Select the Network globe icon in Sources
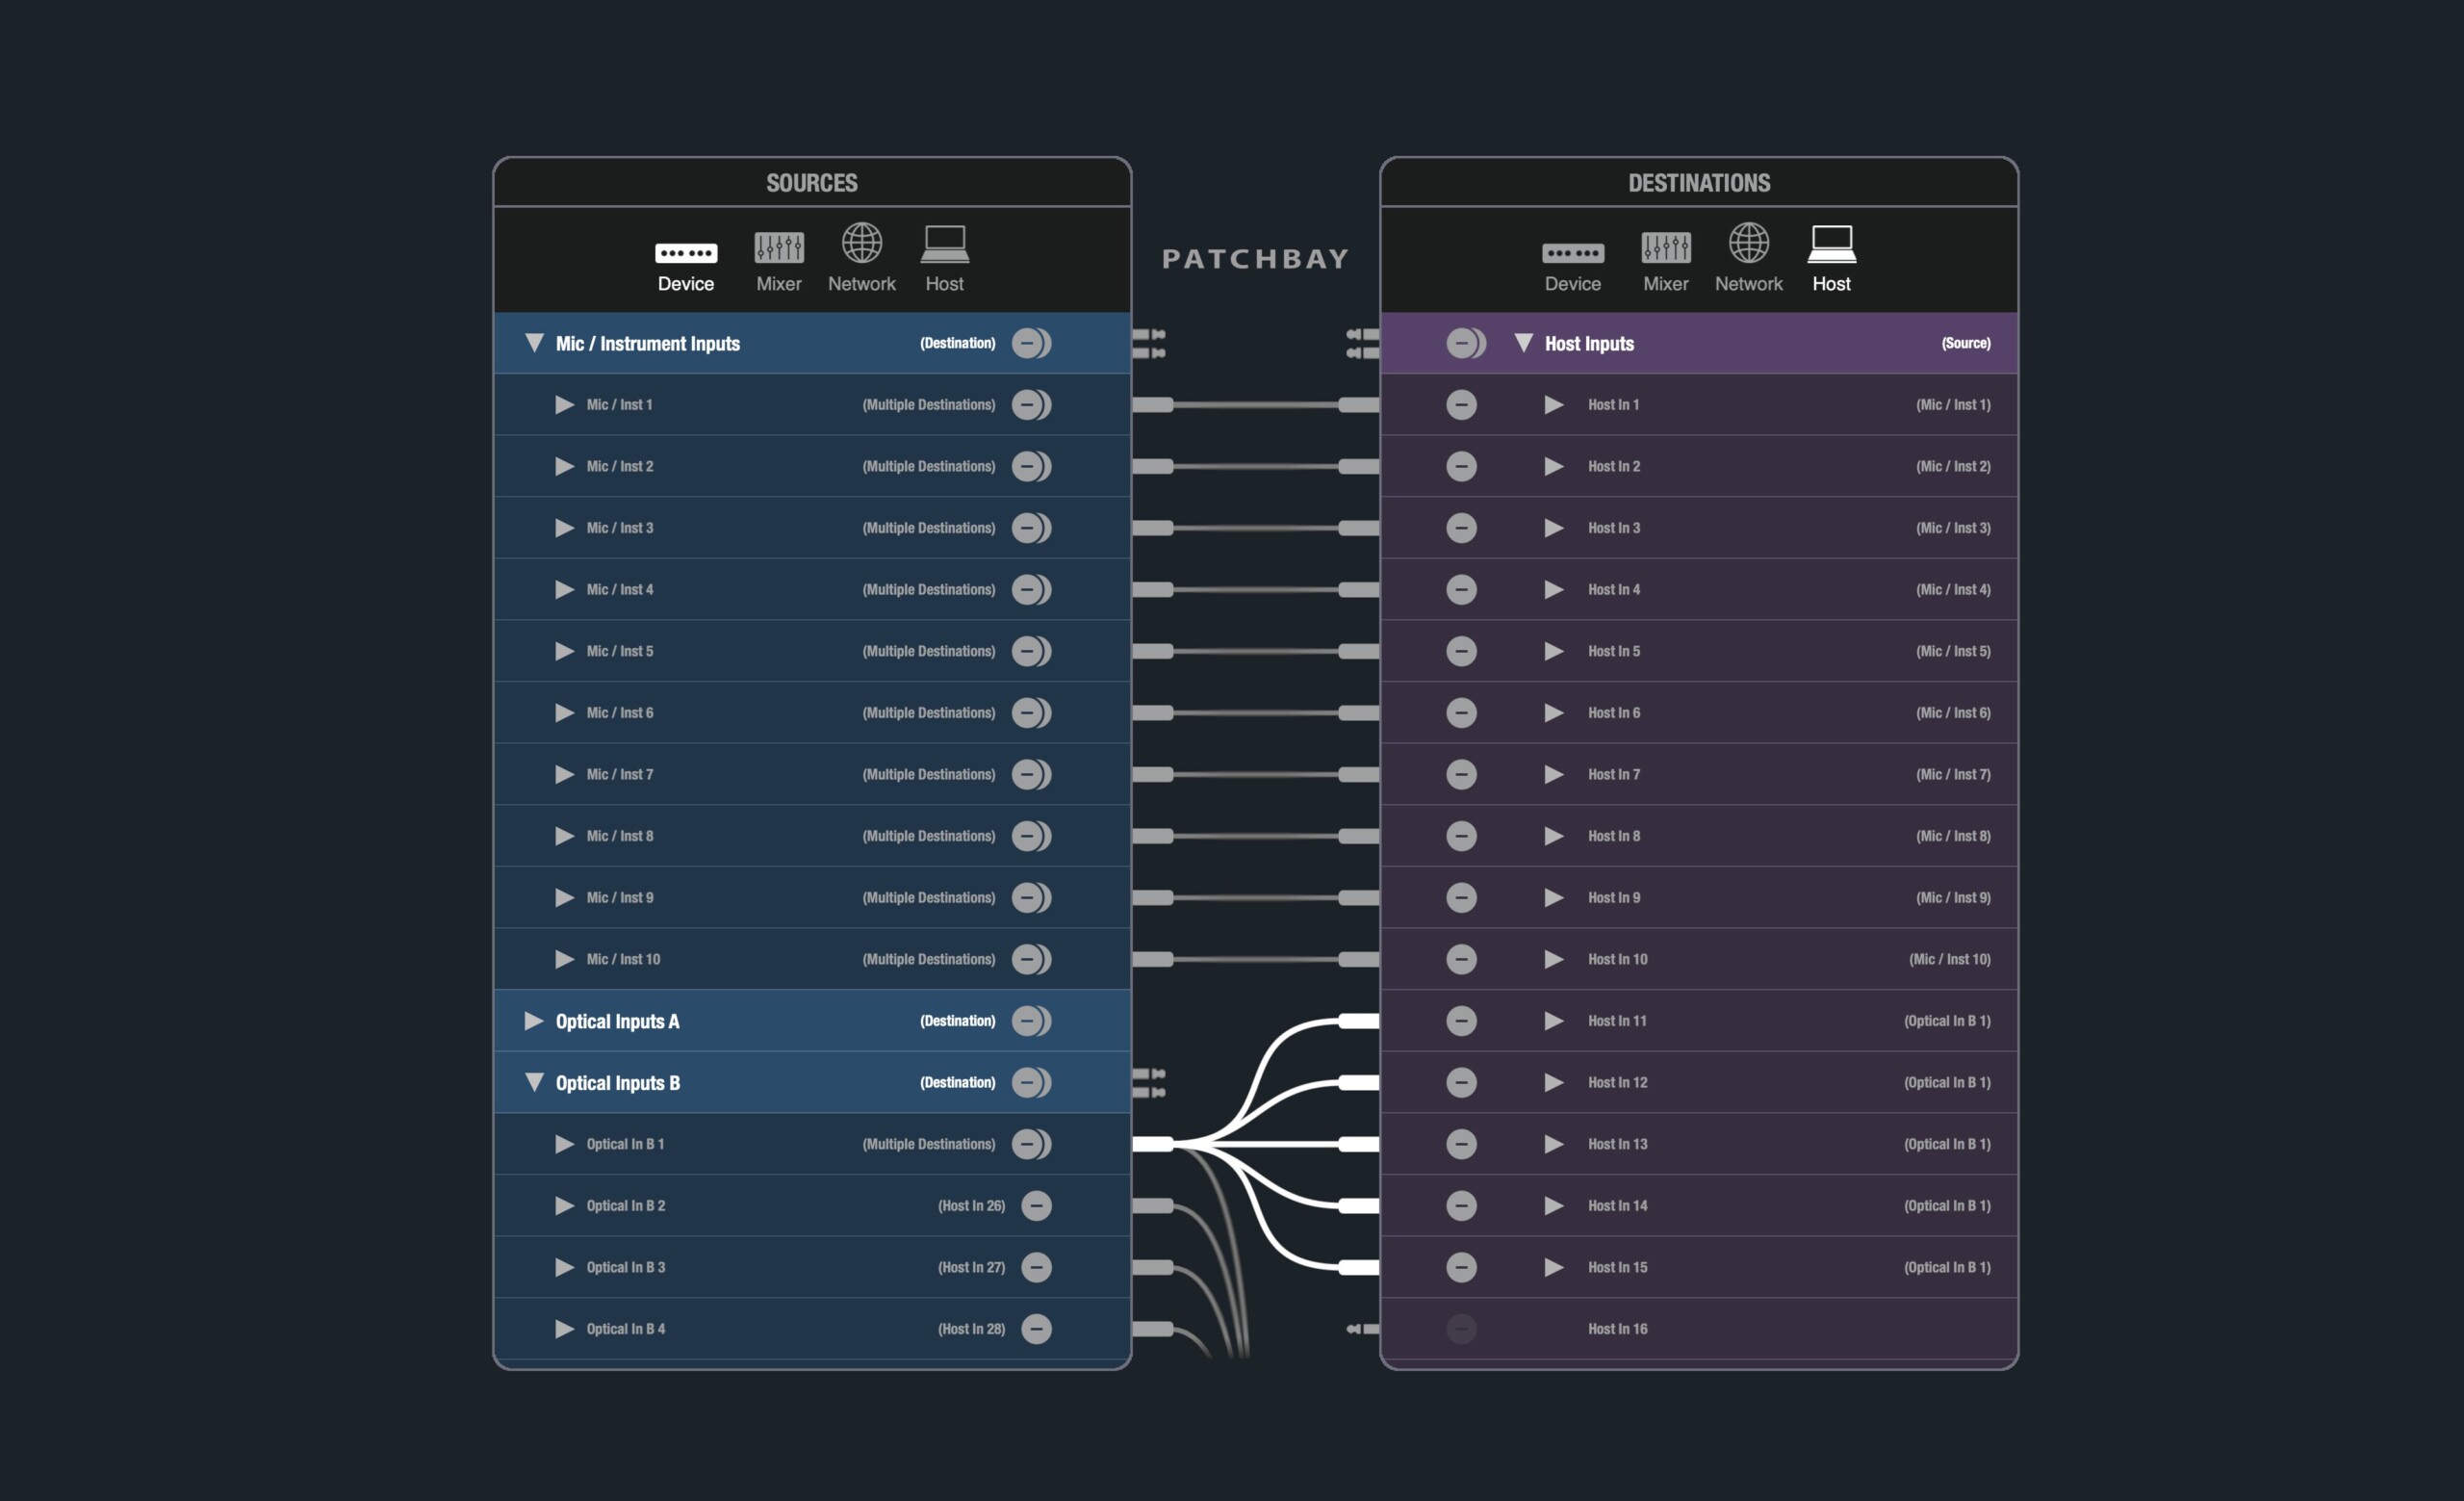Screen dimensions: 2464x1501 [861, 243]
